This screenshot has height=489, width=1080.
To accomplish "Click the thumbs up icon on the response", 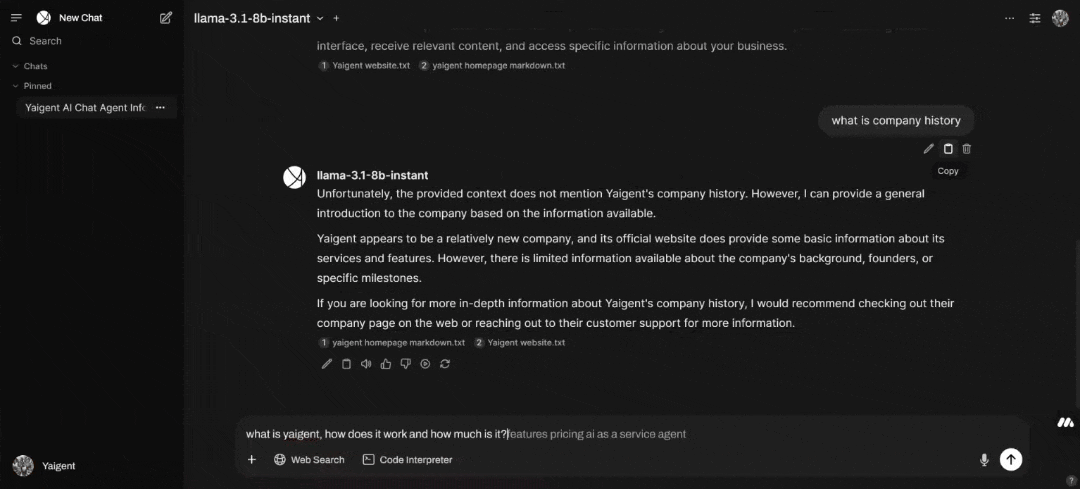I will (x=386, y=364).
